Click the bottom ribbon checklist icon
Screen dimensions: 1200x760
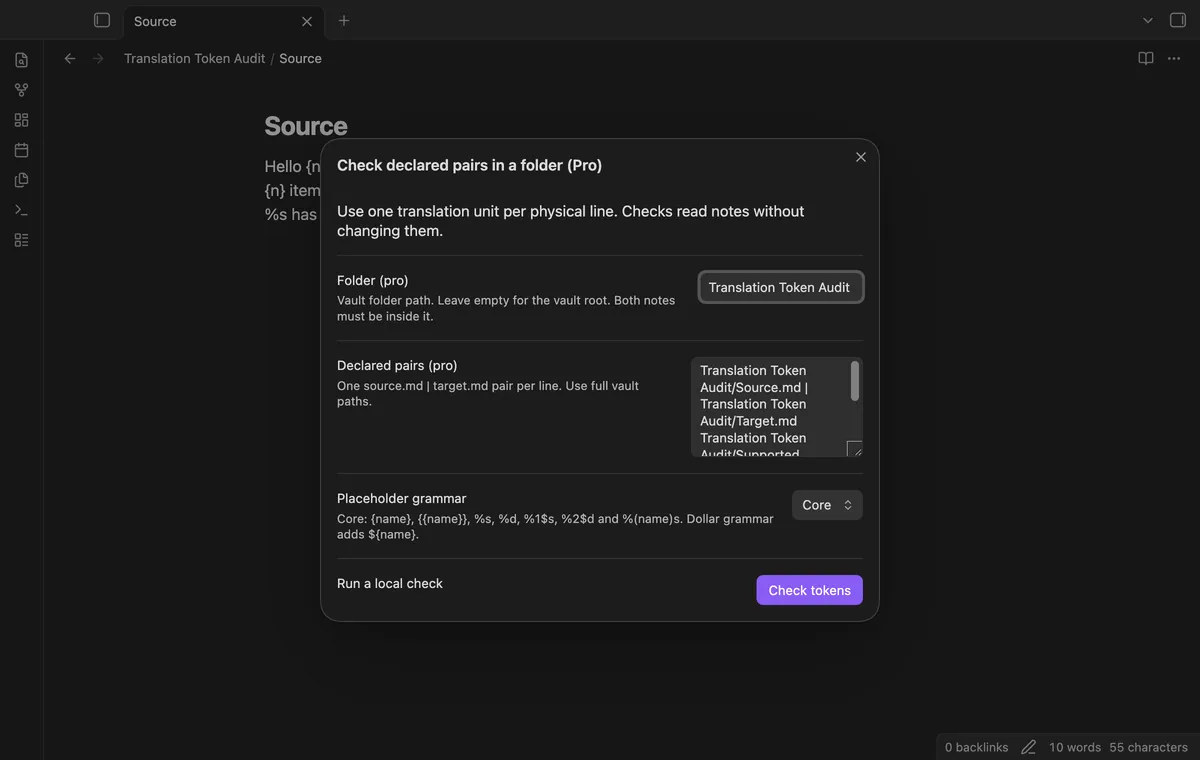pos(21,240)
